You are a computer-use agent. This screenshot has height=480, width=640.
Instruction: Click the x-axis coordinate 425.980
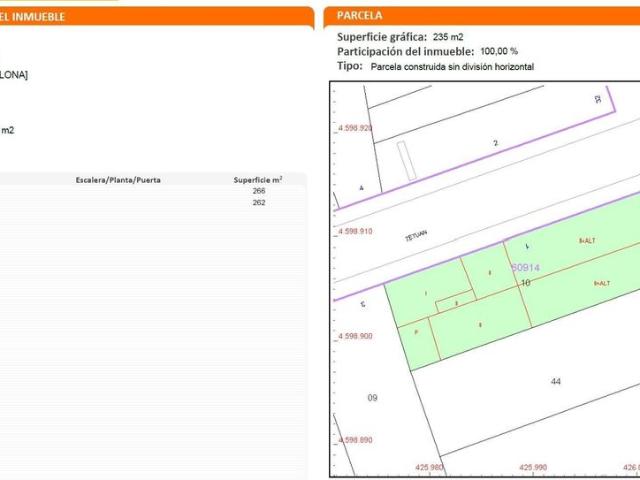tap(429, 467)
